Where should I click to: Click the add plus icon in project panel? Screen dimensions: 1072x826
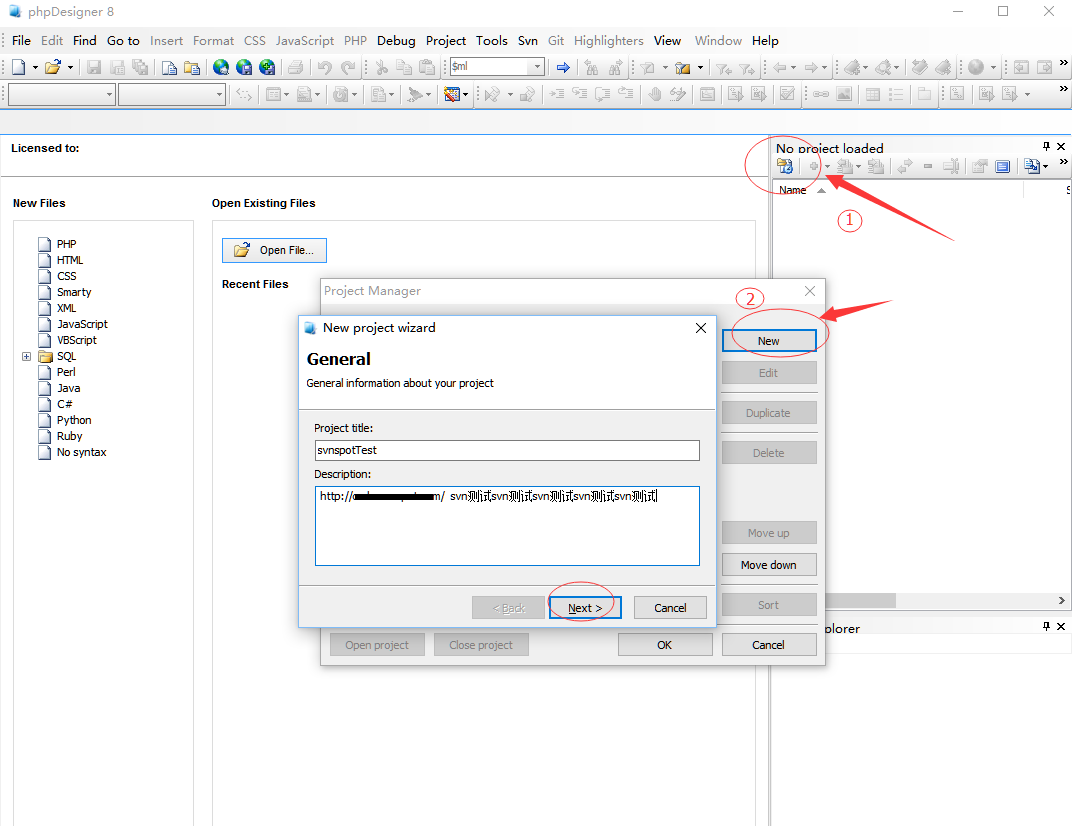pos(814,166)
